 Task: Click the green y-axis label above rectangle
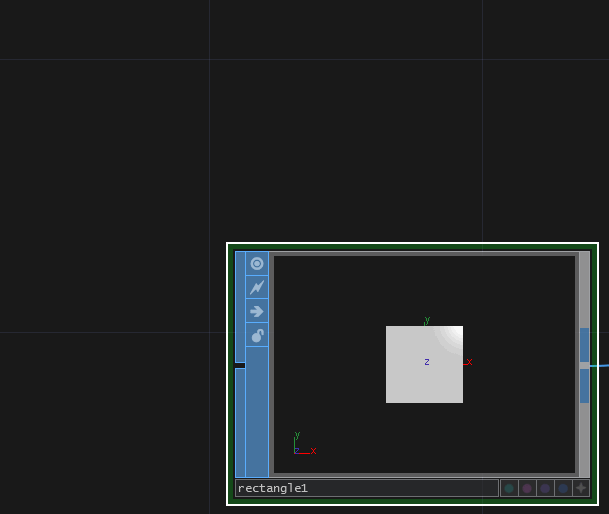pos(427,320)
